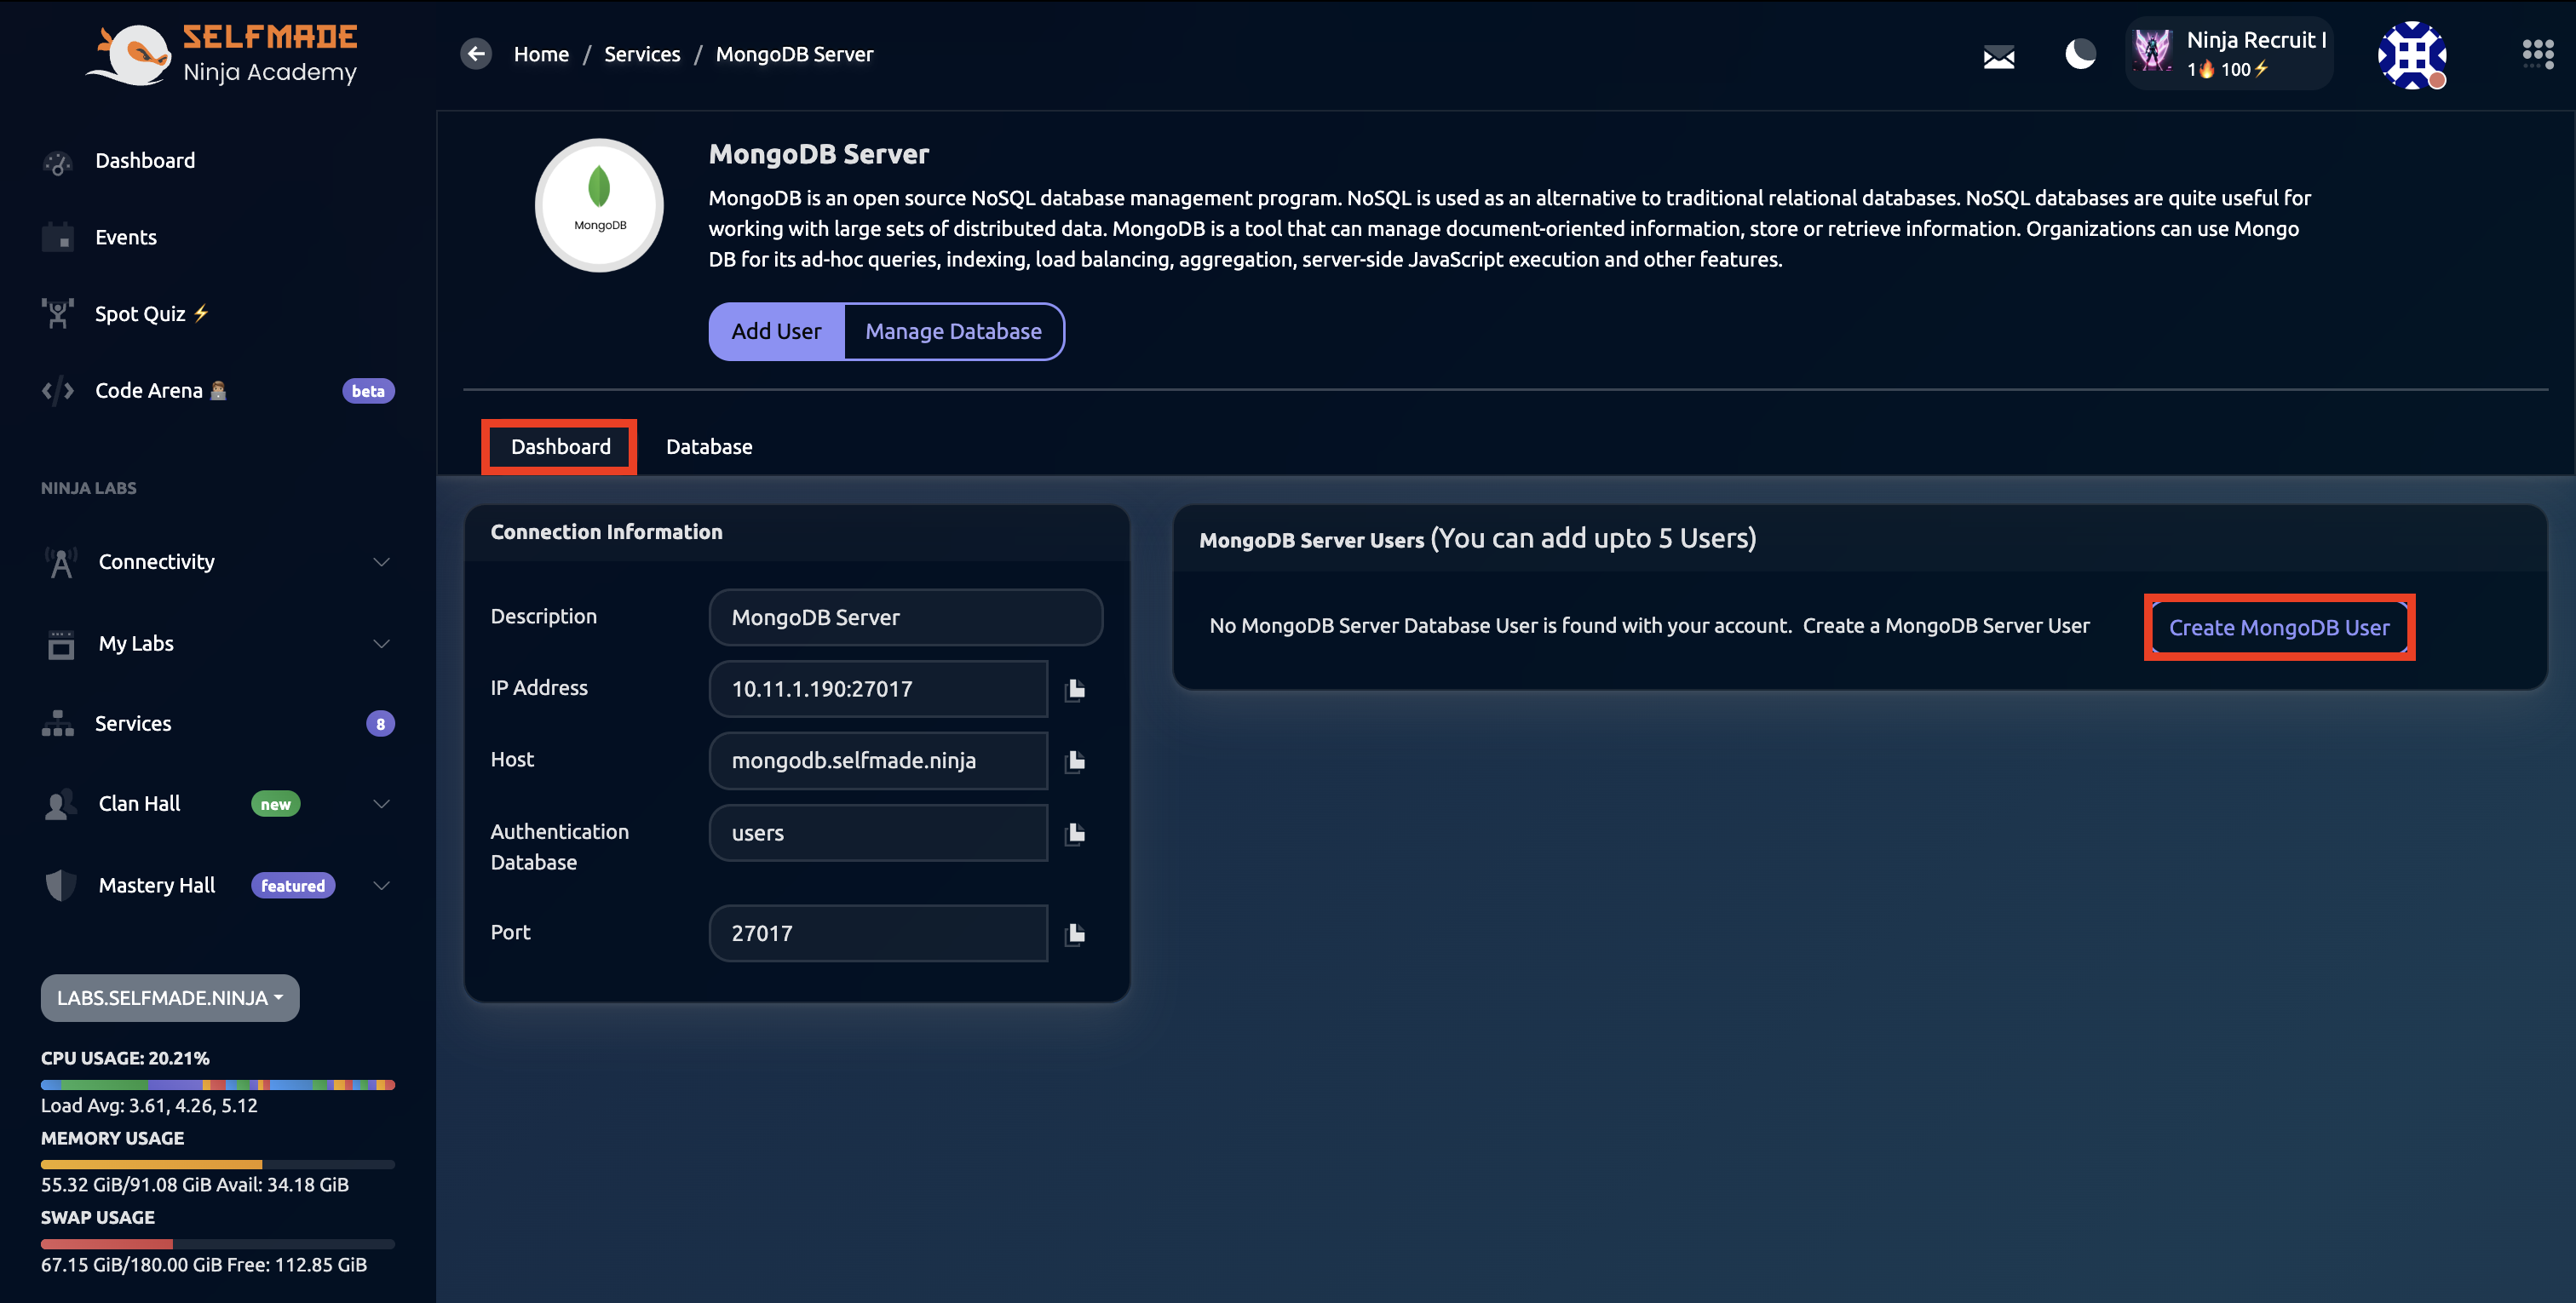Click the Authentication Database users field
This screenshot has width=2576, height=1303.
coord(878,833)
